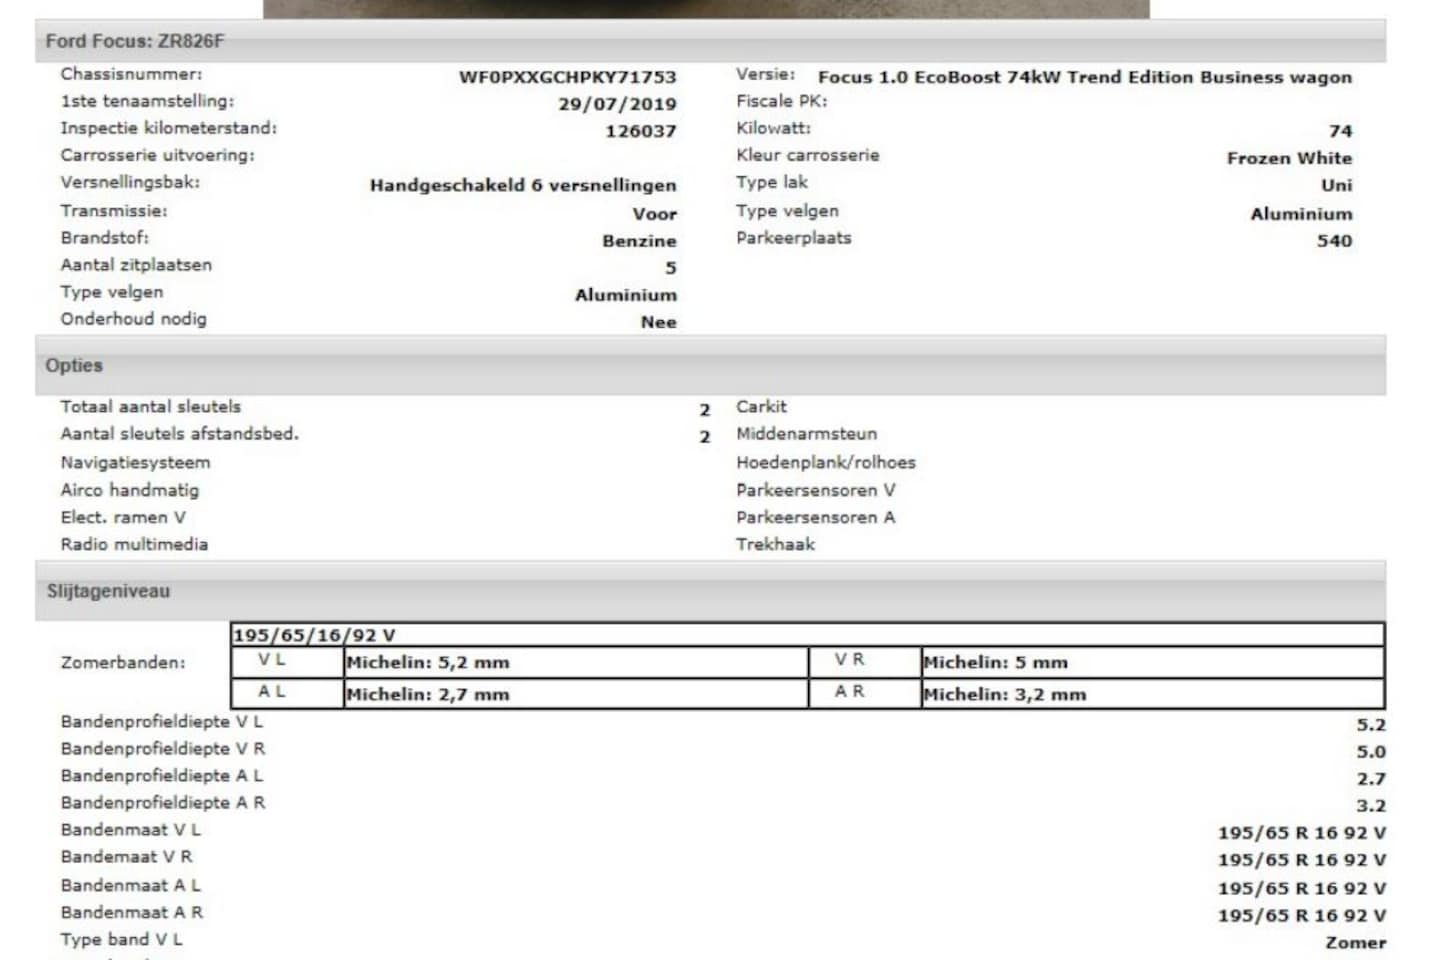Screen dimensions: 1429x960
Task: Click the Kilowatt value 74
Action: pyautogui.click(x=1340, y=131)
